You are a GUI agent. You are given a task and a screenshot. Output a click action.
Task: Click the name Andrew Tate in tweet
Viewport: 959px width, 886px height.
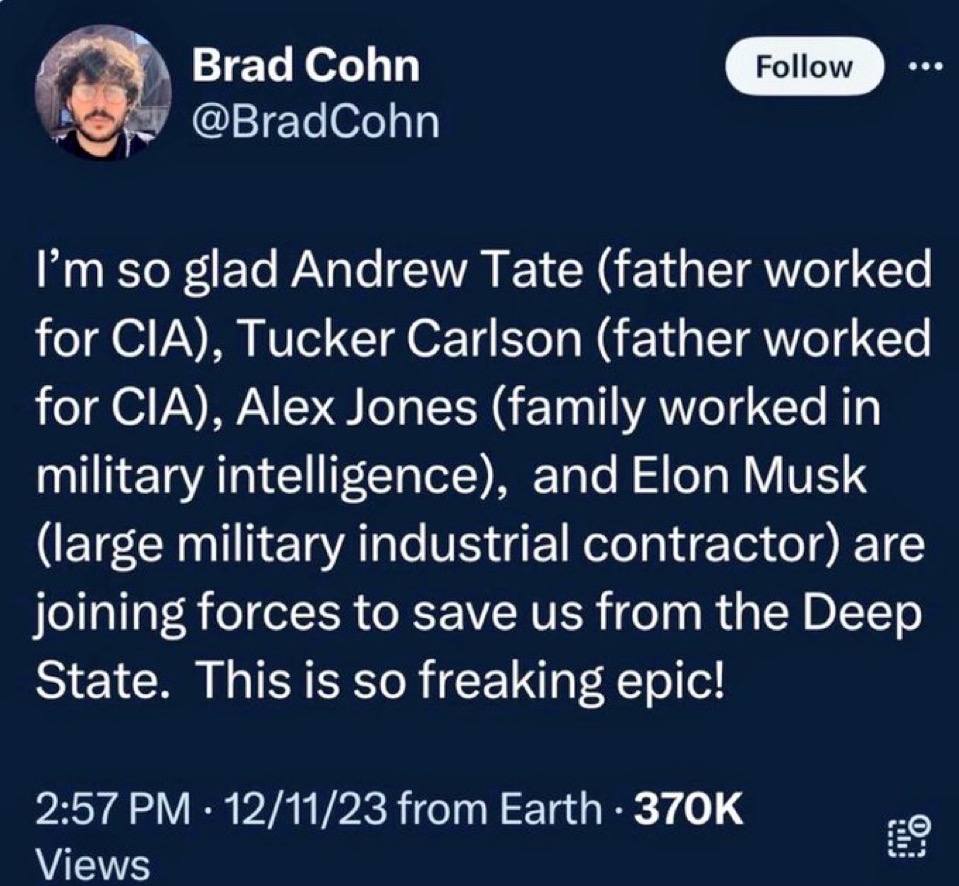pyautogui.click(x=437, y=270)
